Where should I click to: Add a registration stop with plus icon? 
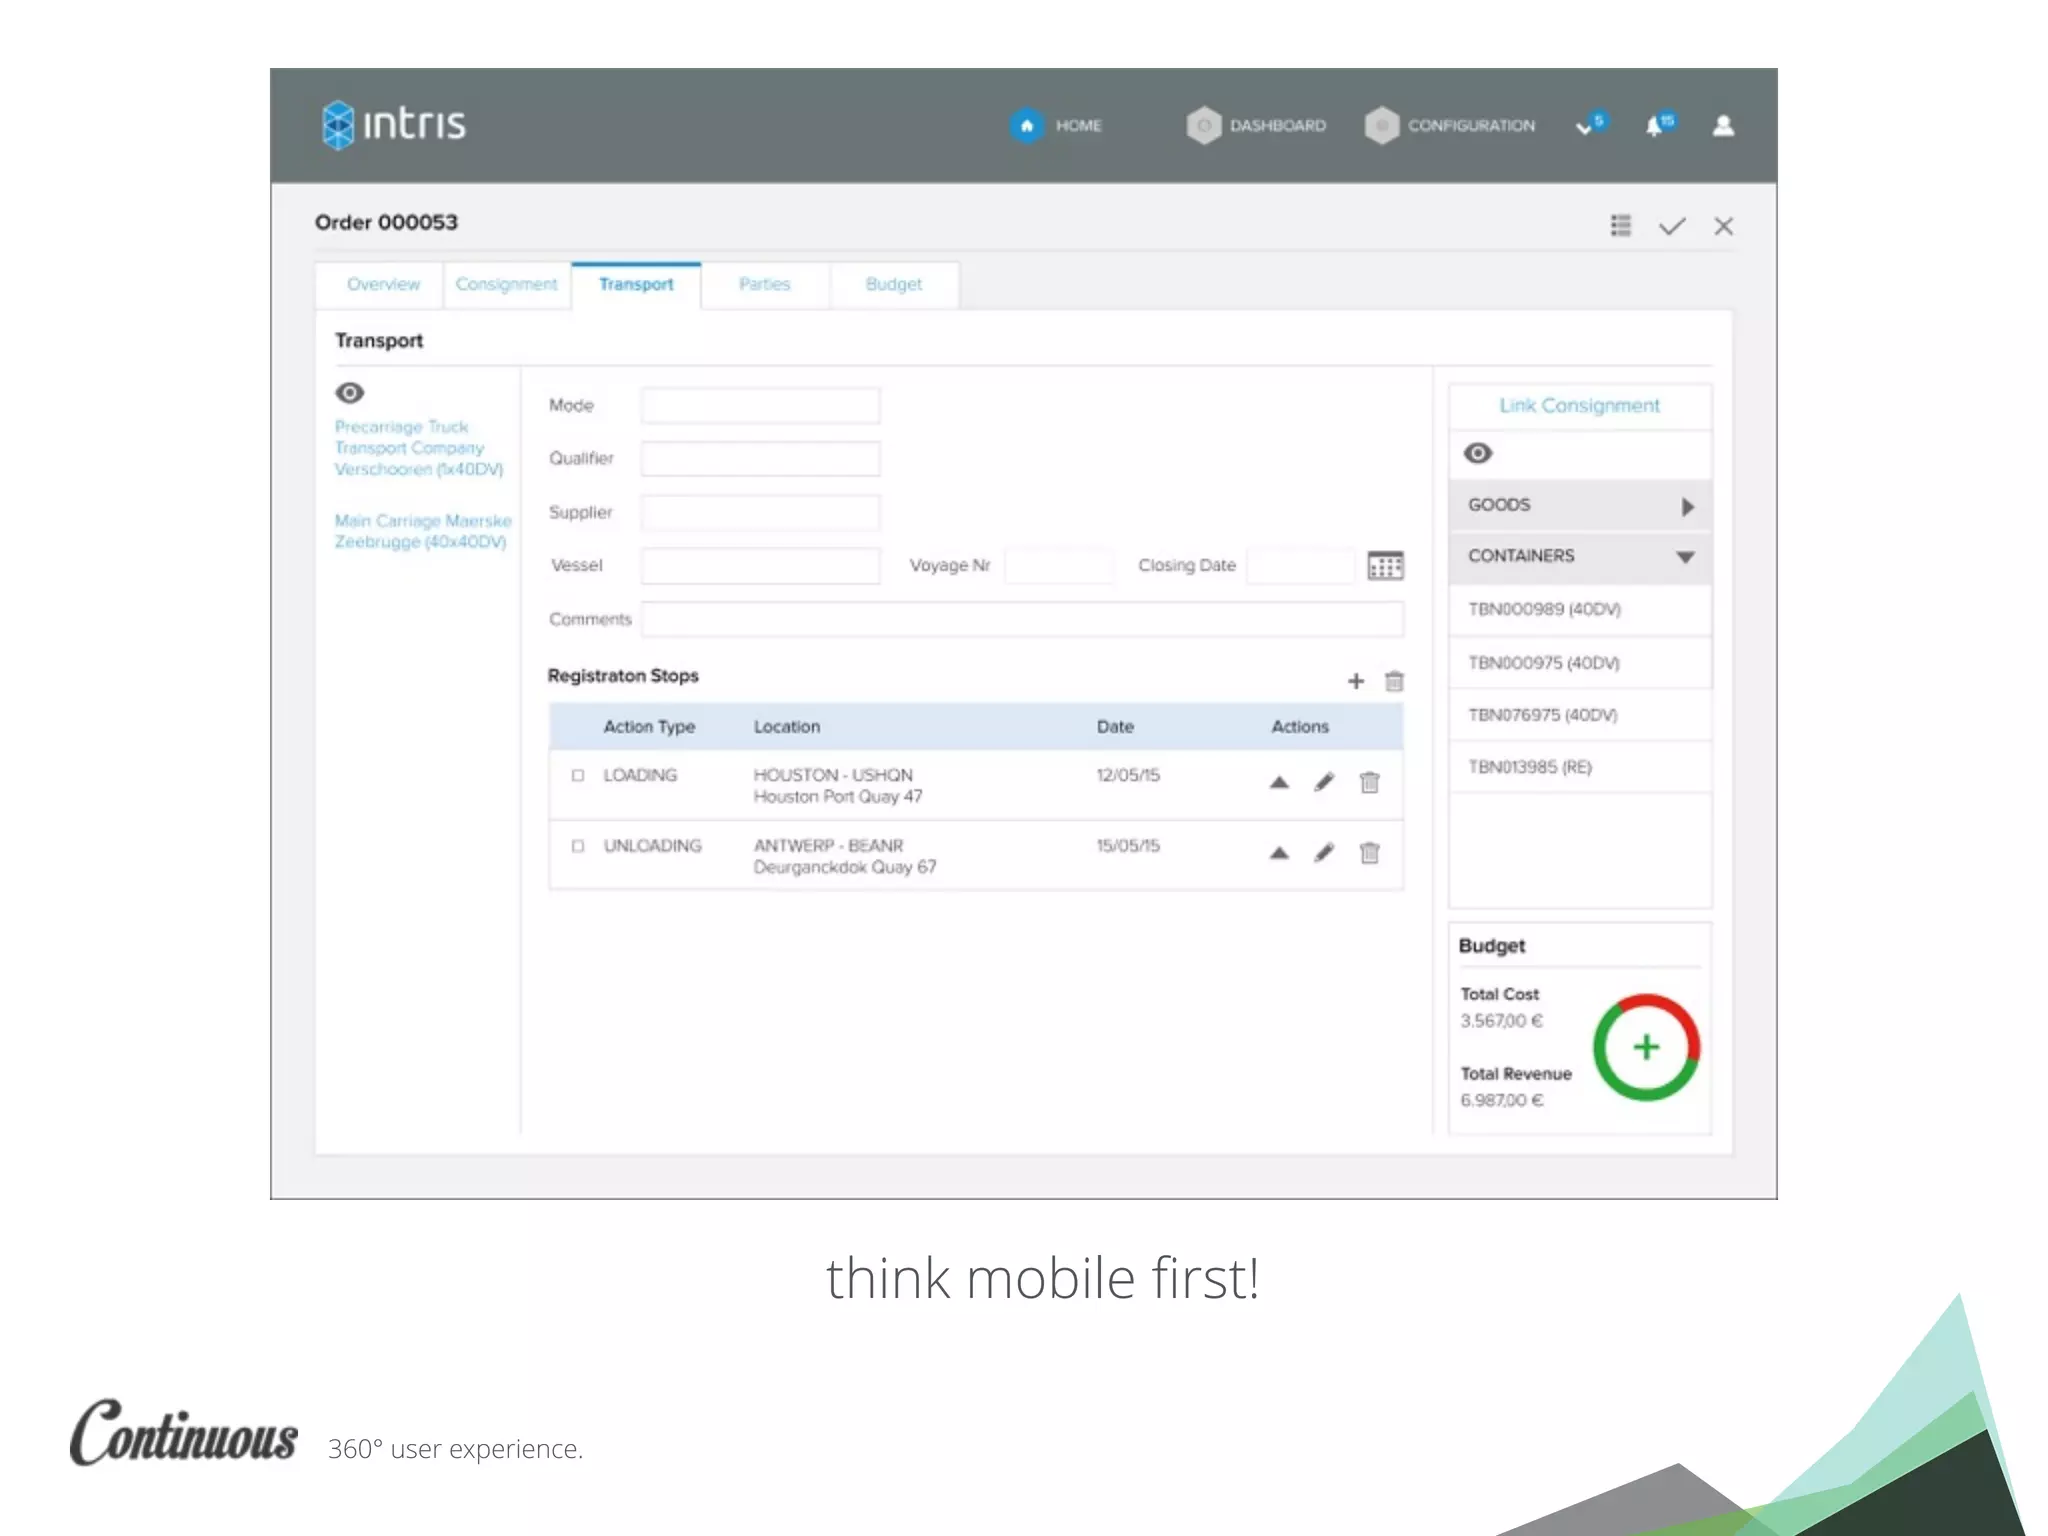click(1356, 681)
